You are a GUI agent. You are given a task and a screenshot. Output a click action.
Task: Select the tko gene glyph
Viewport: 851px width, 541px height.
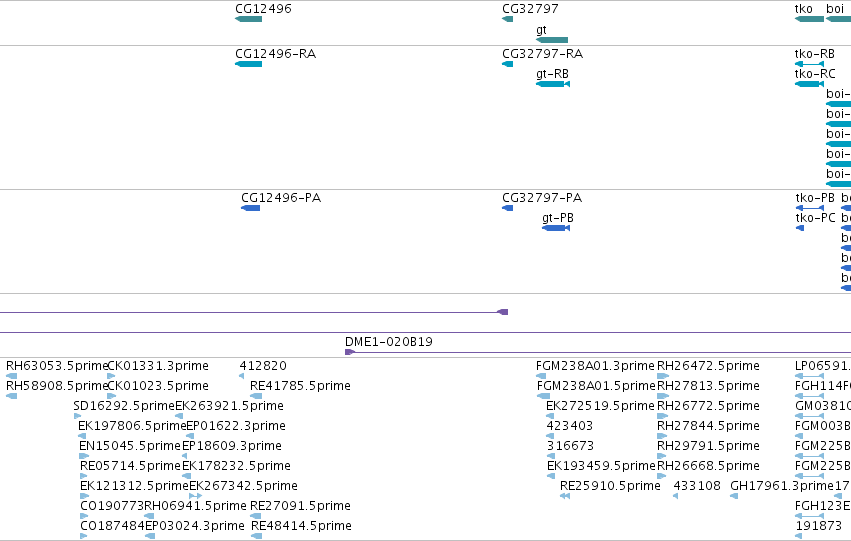[x=809, y=19]
